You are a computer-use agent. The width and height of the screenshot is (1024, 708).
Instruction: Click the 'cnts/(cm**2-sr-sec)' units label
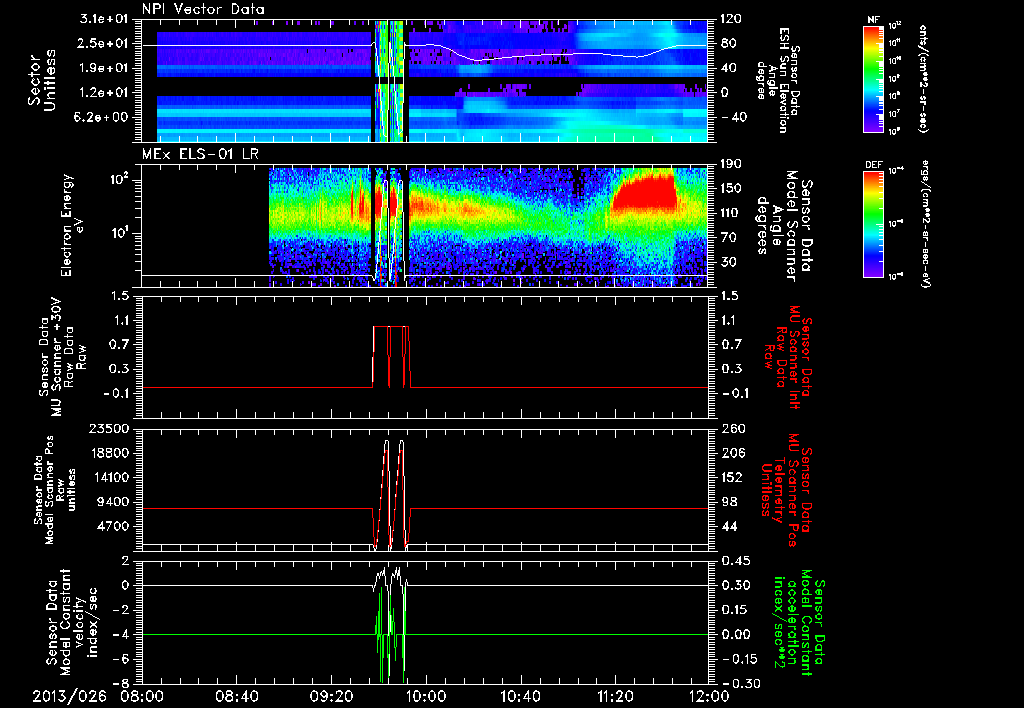[922, 78]
